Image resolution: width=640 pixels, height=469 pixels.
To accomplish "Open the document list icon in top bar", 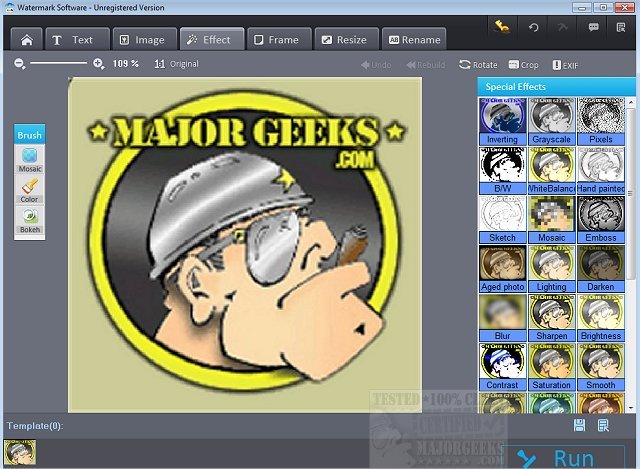I will 621,27.
